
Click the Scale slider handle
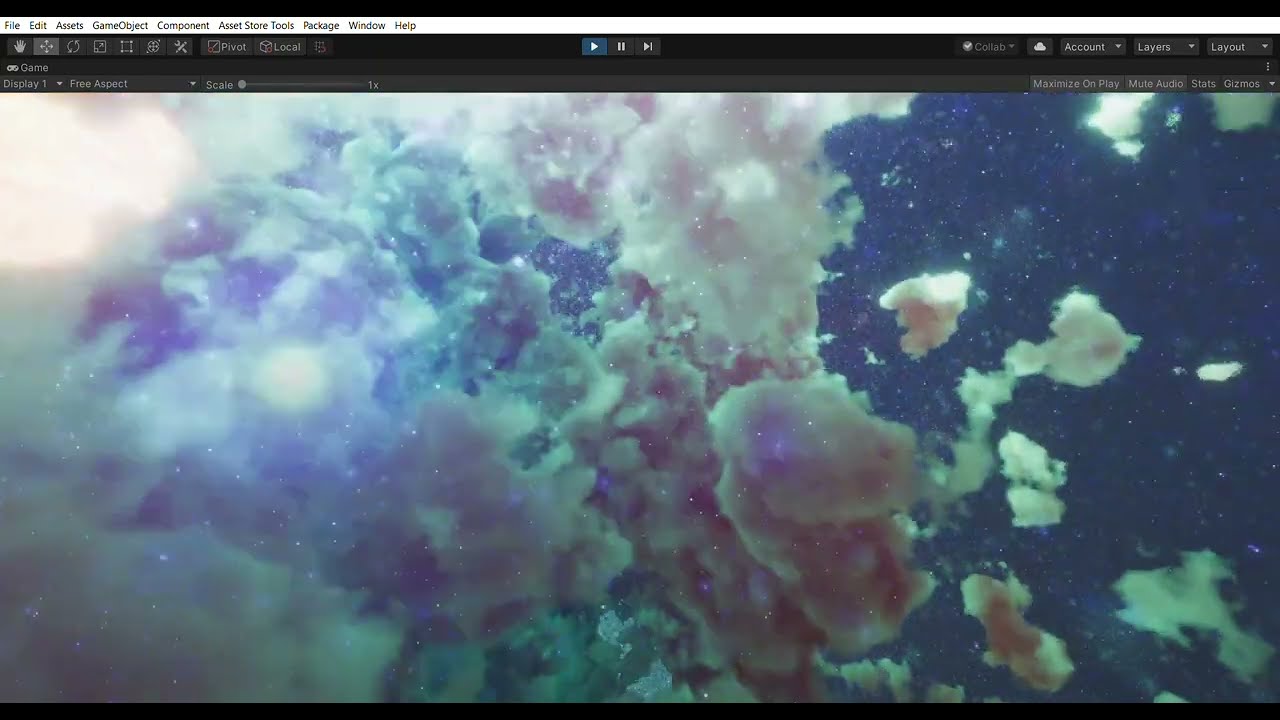242,85
